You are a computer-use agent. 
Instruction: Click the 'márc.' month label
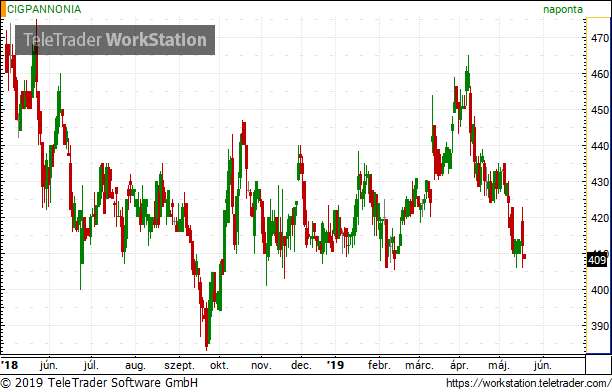(x=419, y=365)
